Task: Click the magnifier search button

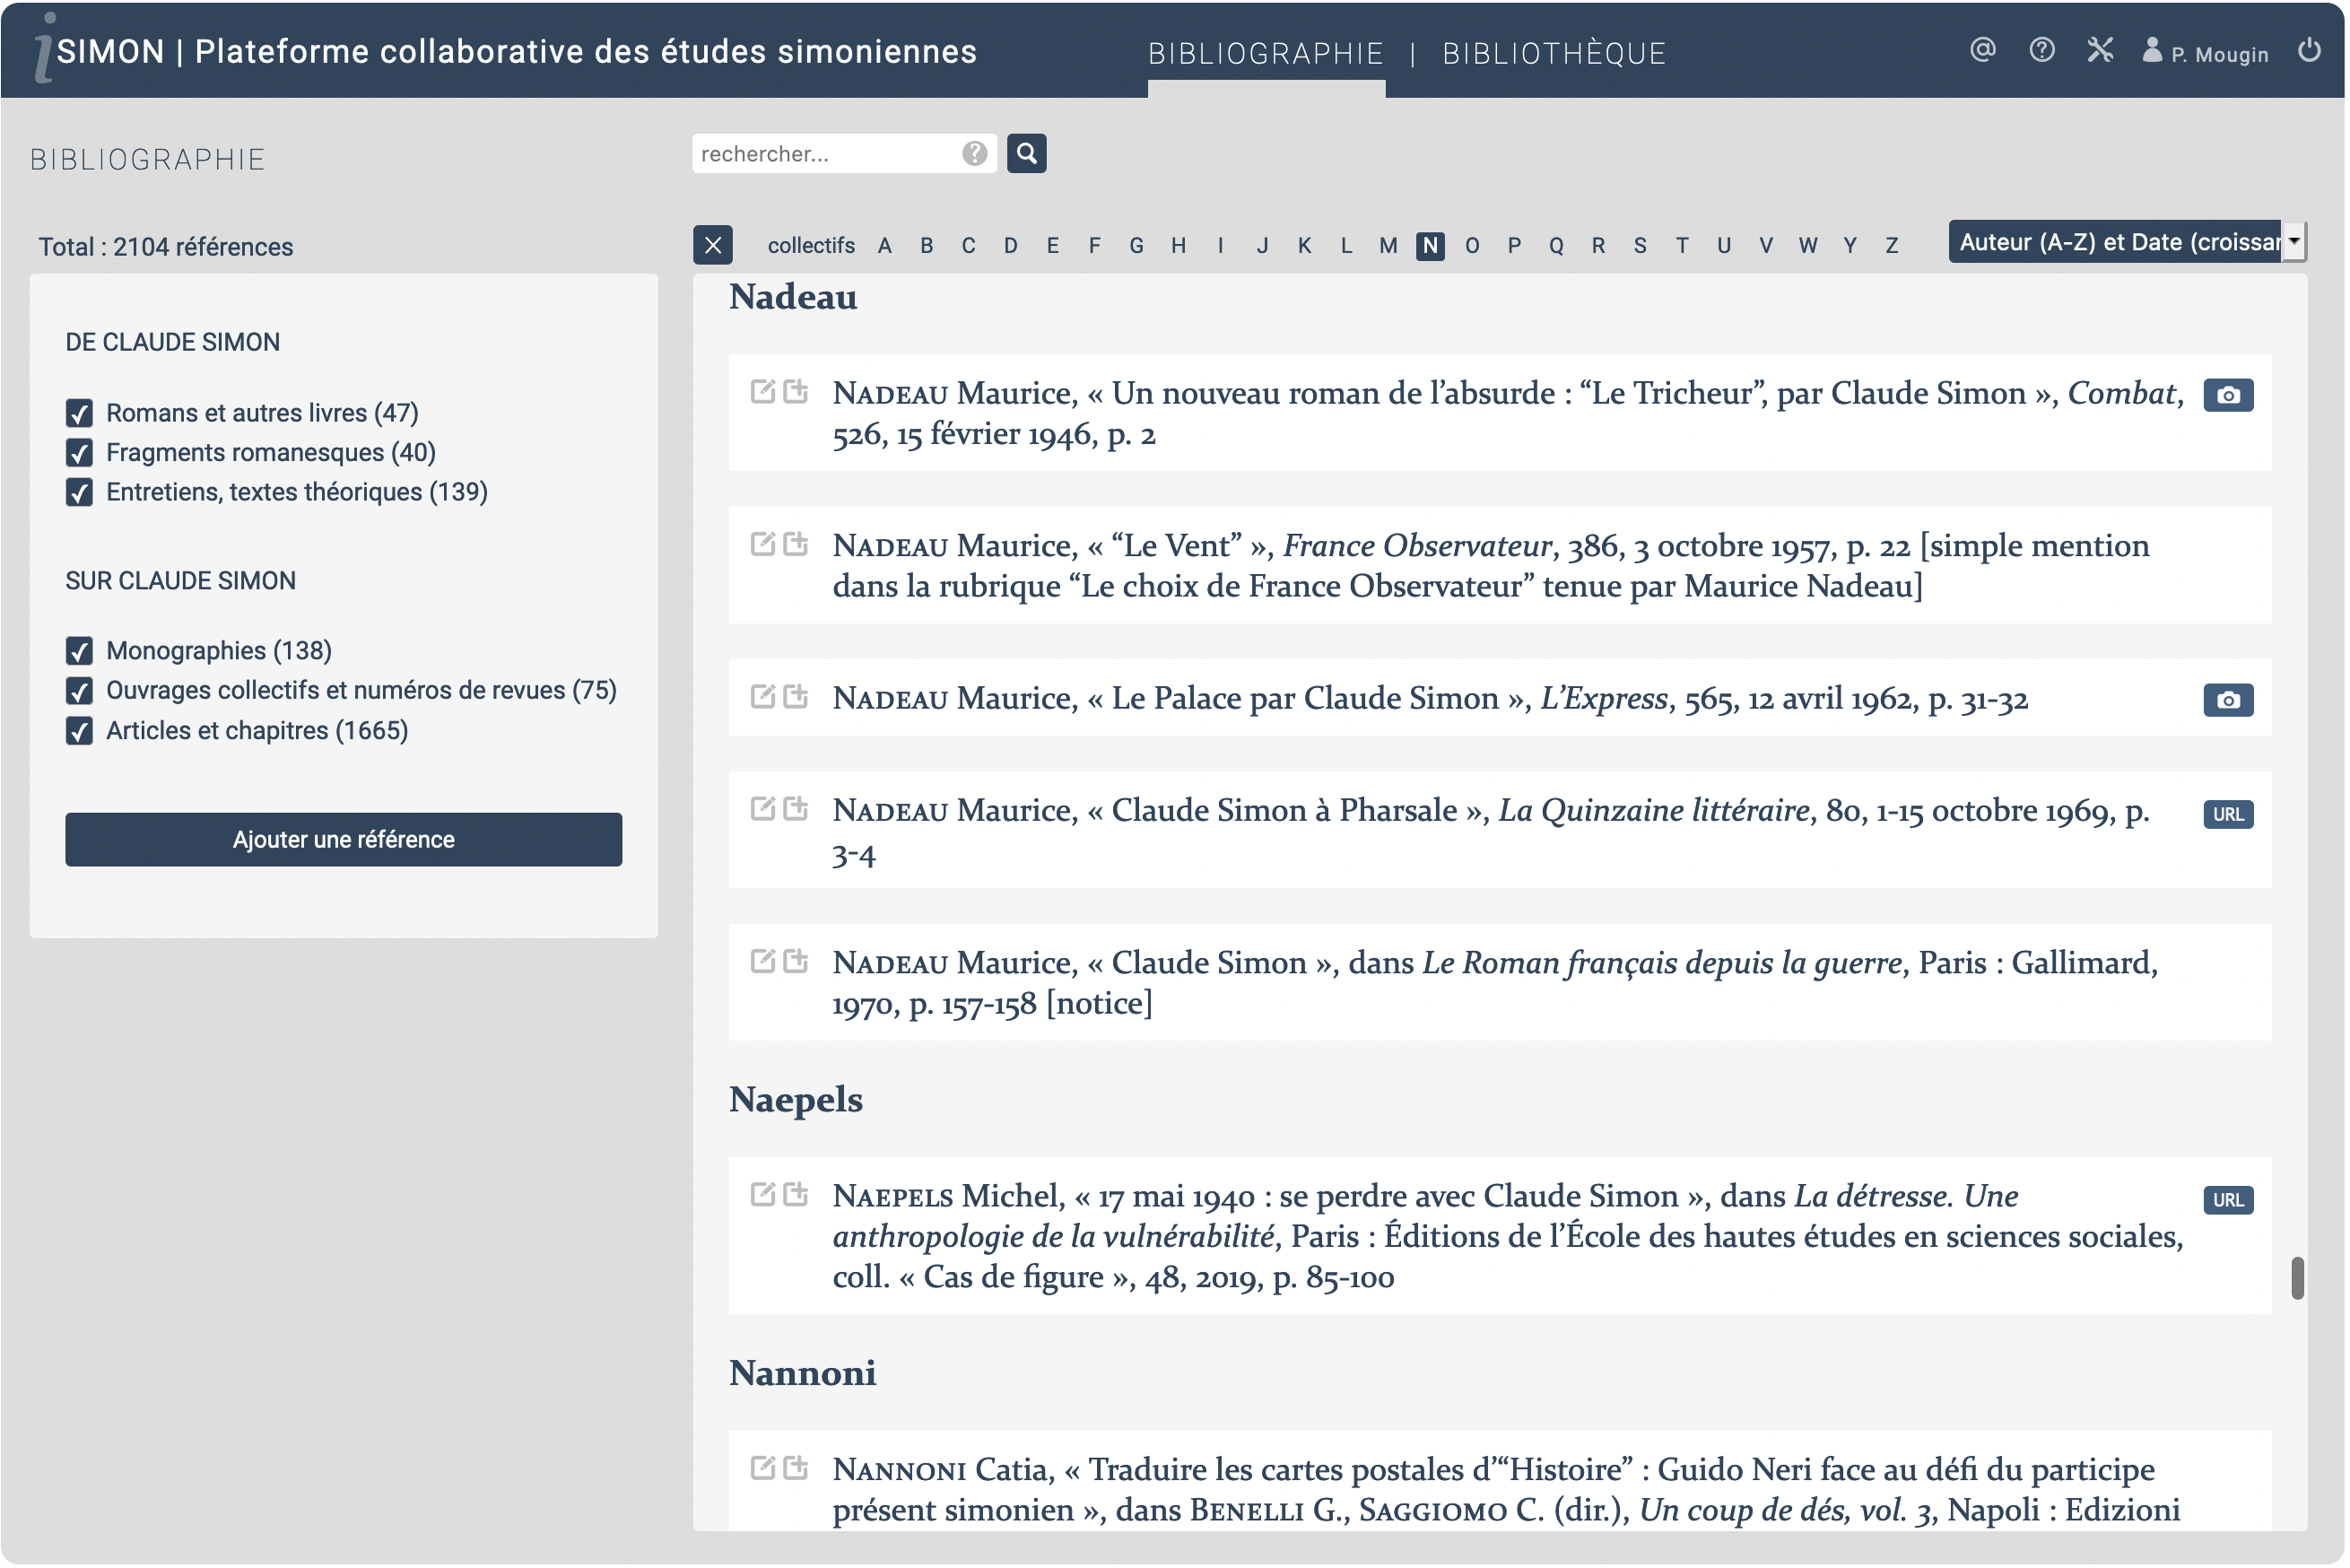Action: pos(1027,154)
